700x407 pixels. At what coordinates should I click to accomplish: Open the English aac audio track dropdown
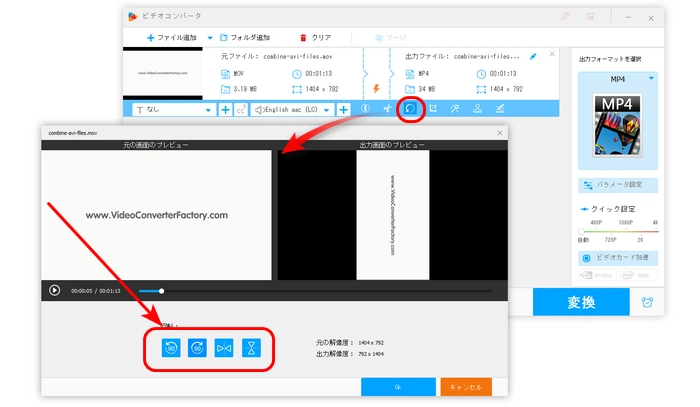pyautogui.click(x=328, y=109)
